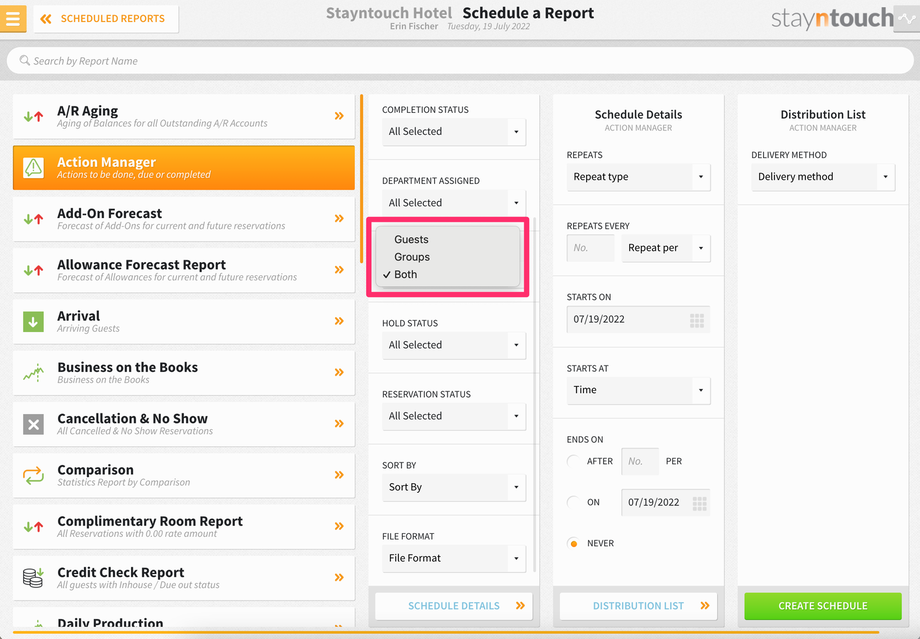Click the Repeats Every No. field

coord(590,248)
